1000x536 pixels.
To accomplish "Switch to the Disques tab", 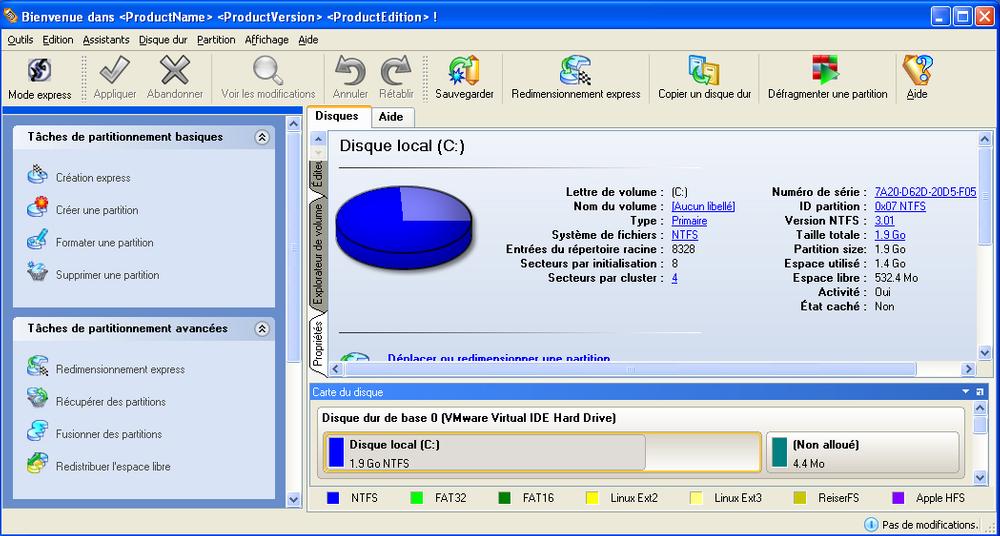I will coord(337,116).
